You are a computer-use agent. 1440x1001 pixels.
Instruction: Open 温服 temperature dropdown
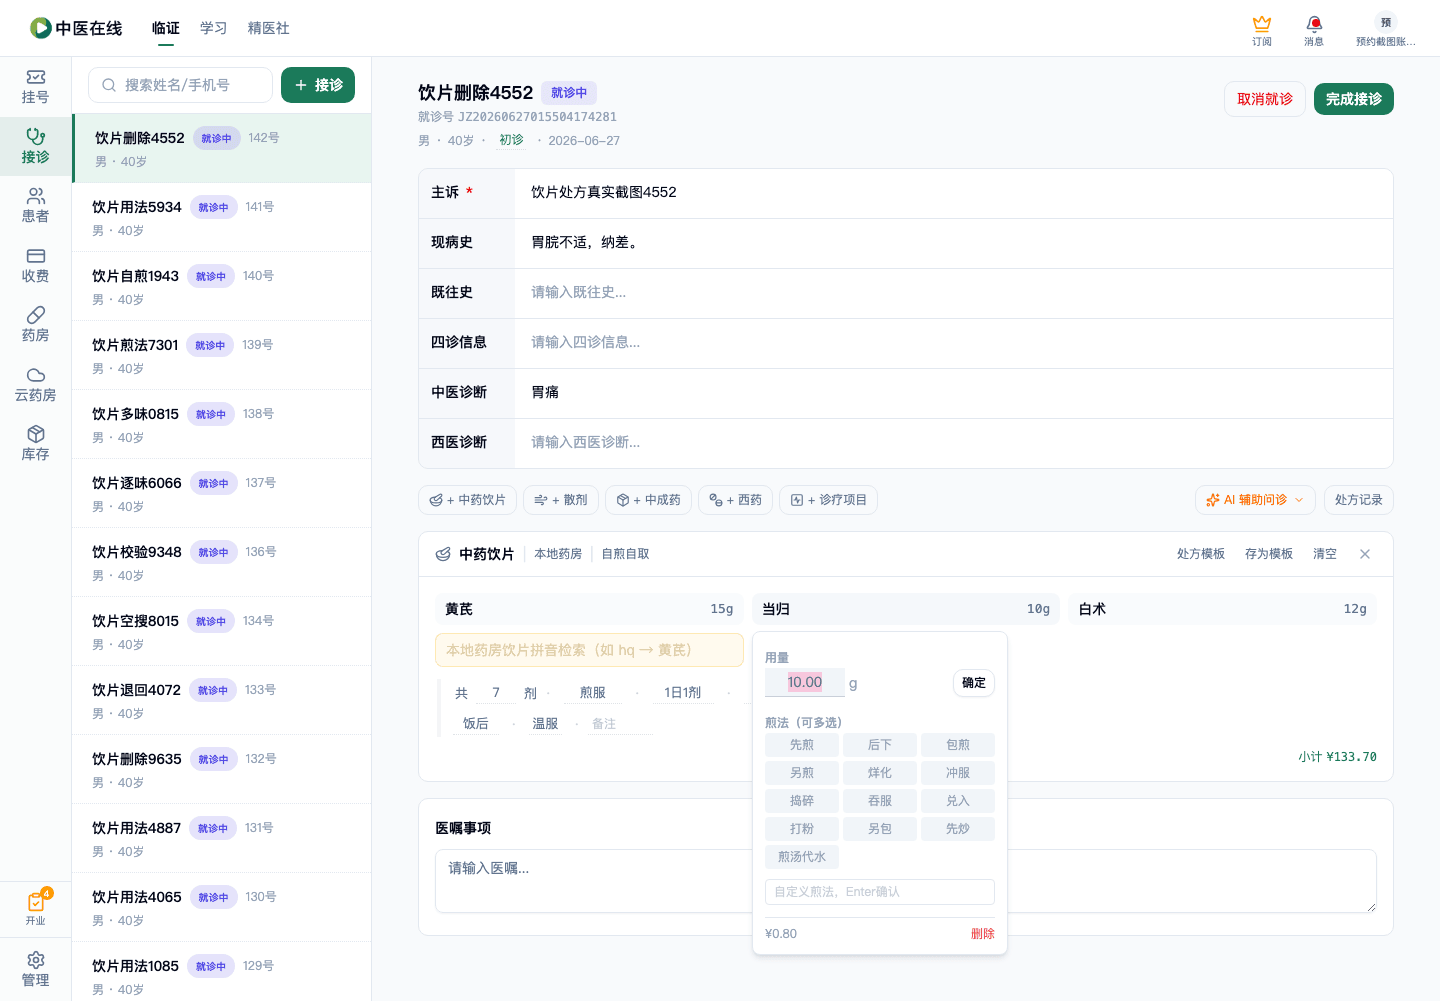545,724
